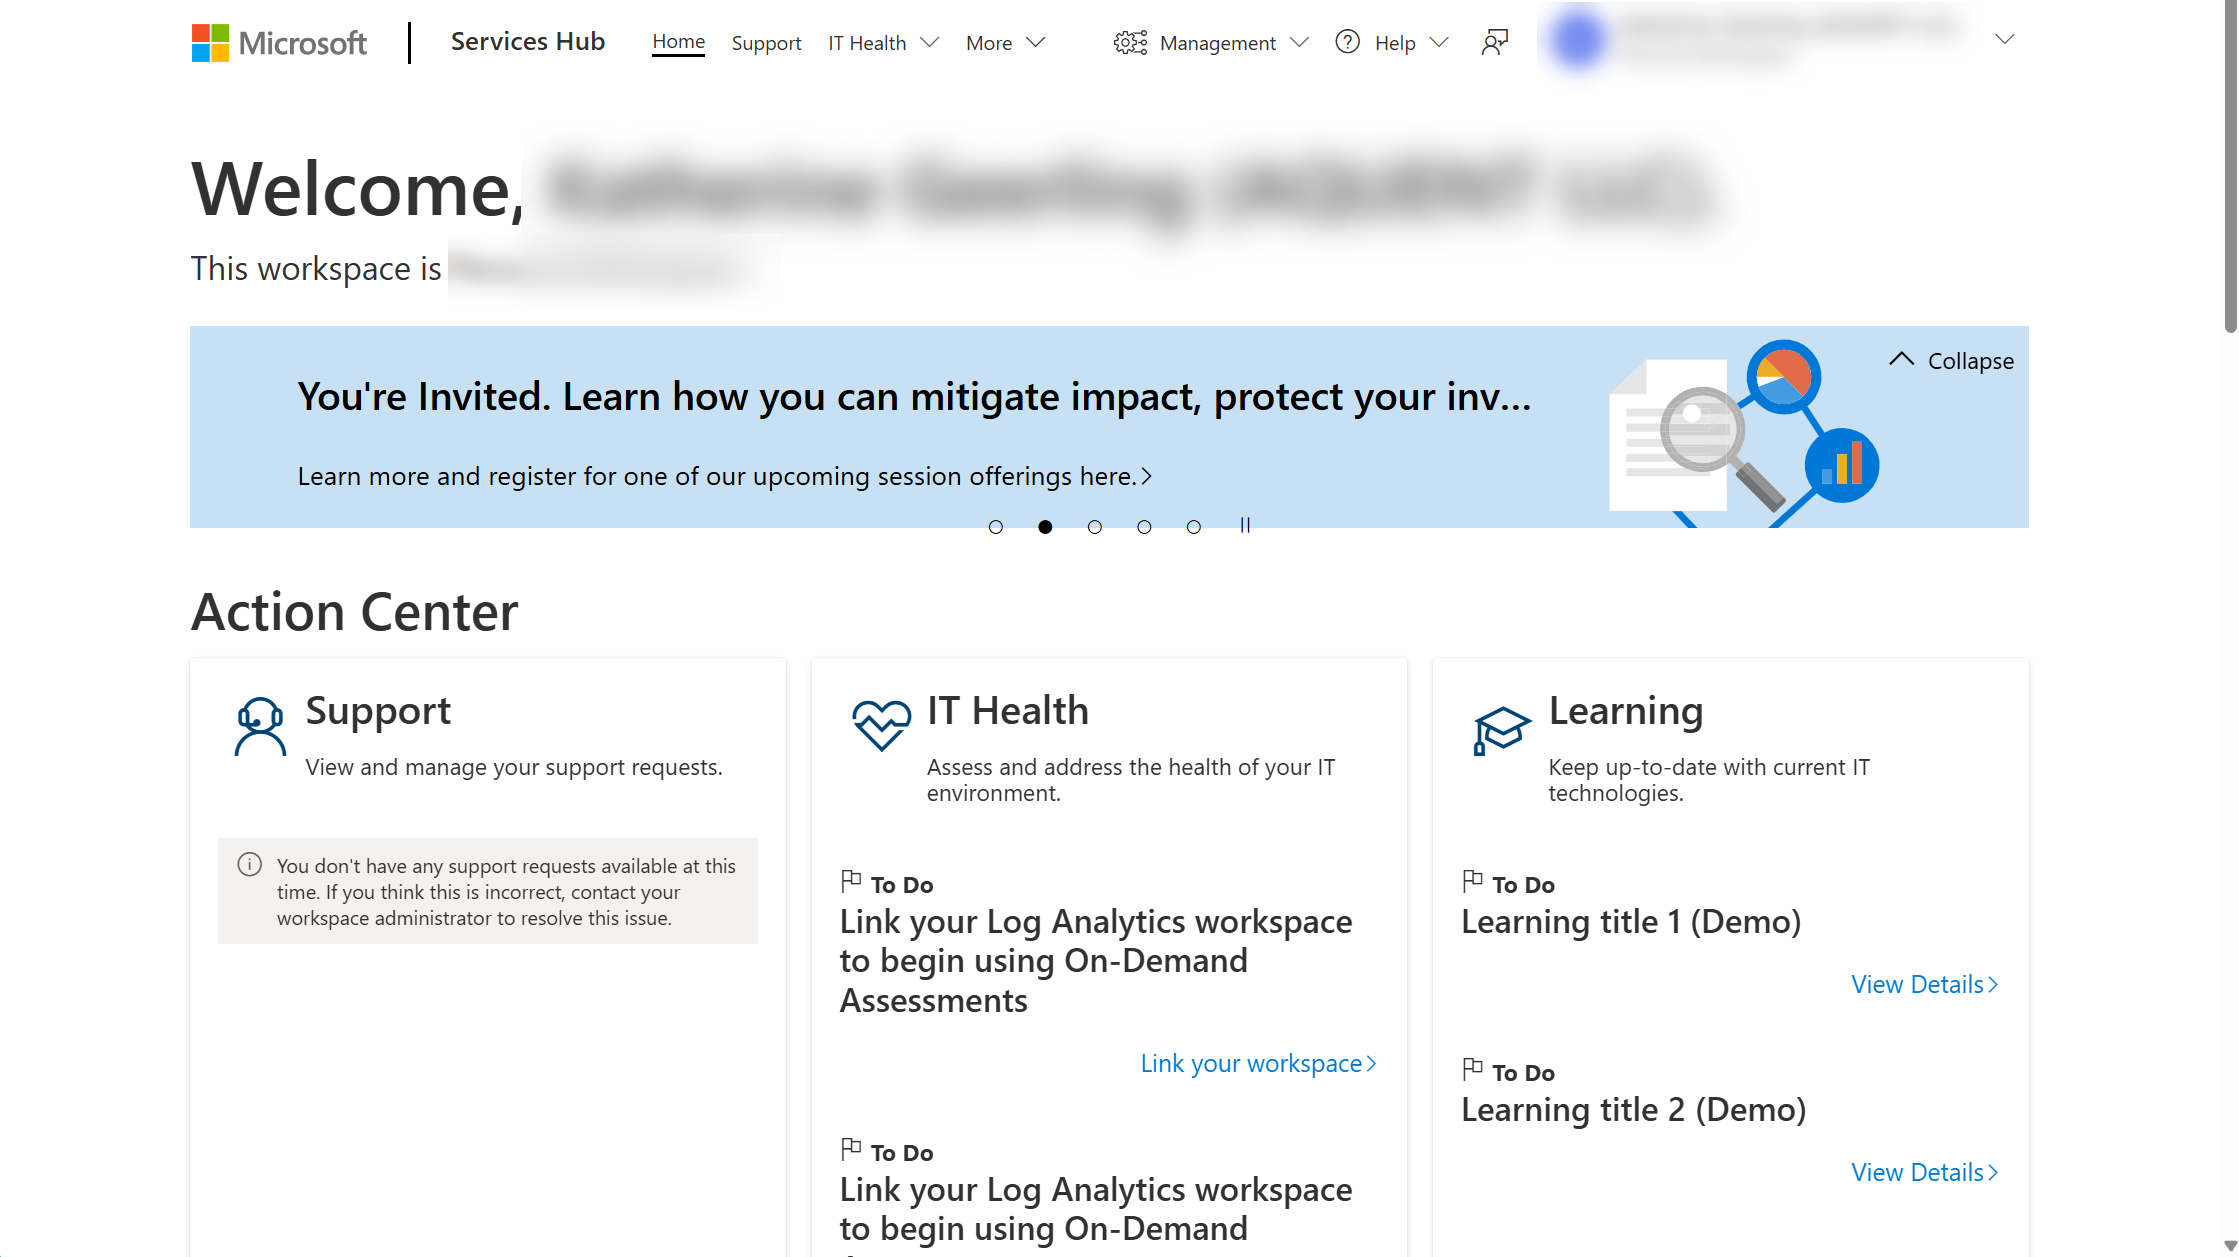Click the user profile avatar icon
The width and height of the screenshot is (2239, 1257).
1578,42
